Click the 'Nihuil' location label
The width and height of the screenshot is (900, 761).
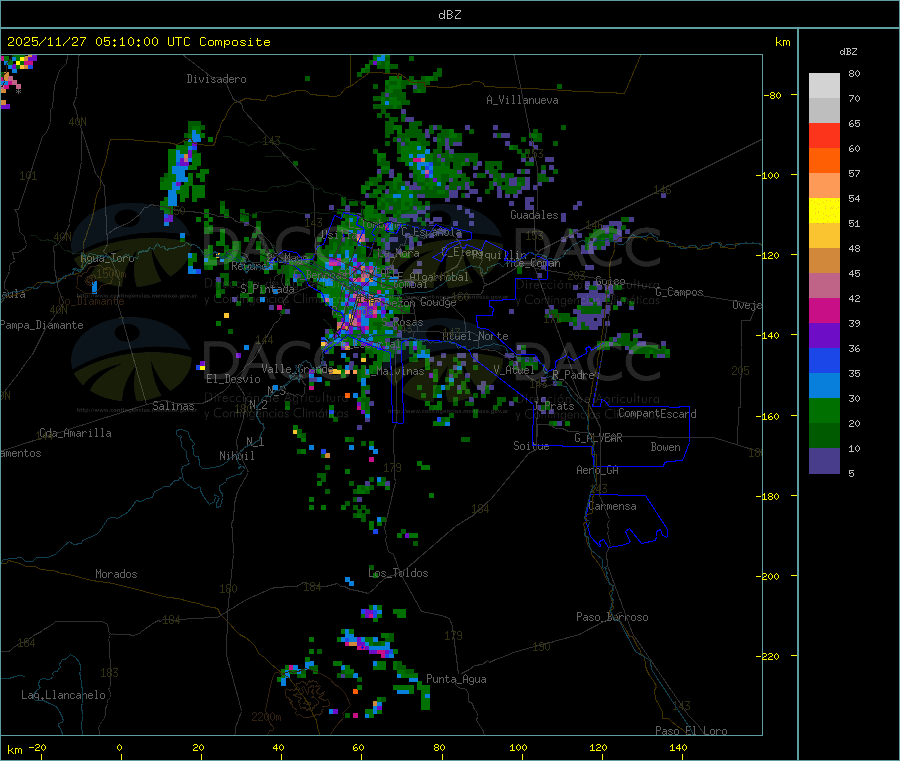pyautogui.click(x=236, y=456)
